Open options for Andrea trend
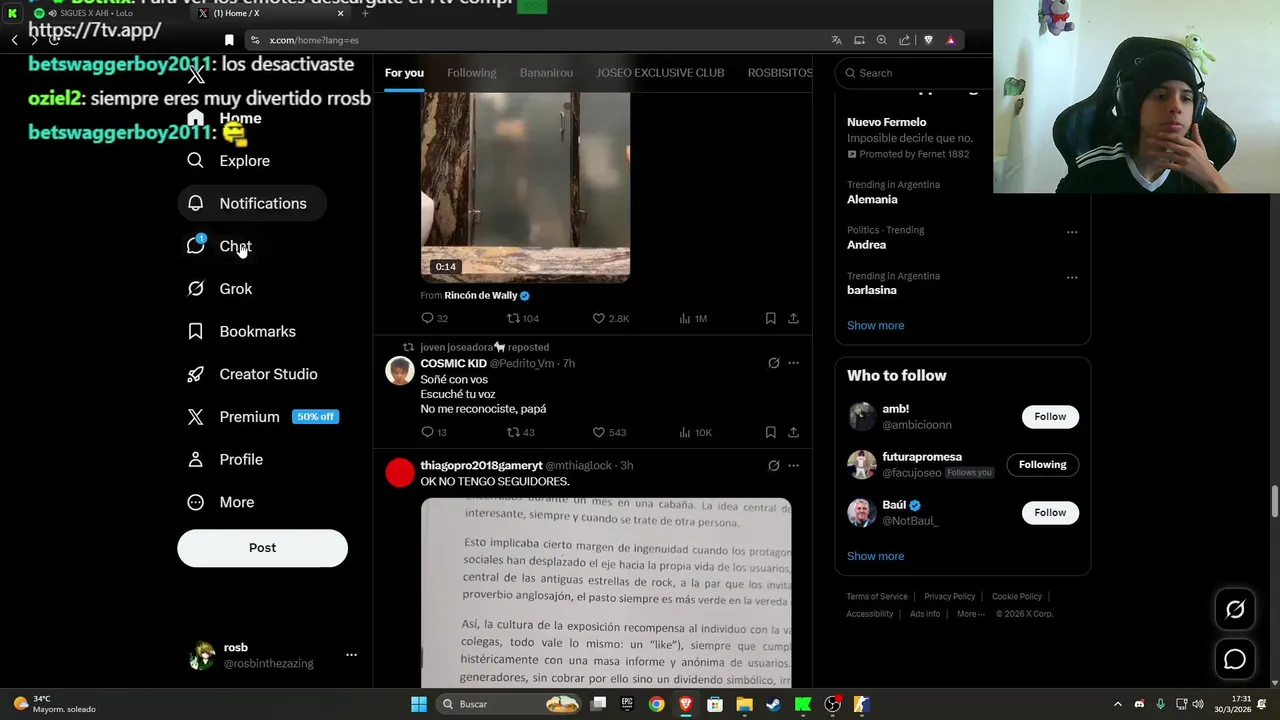 coord(1072,232)
